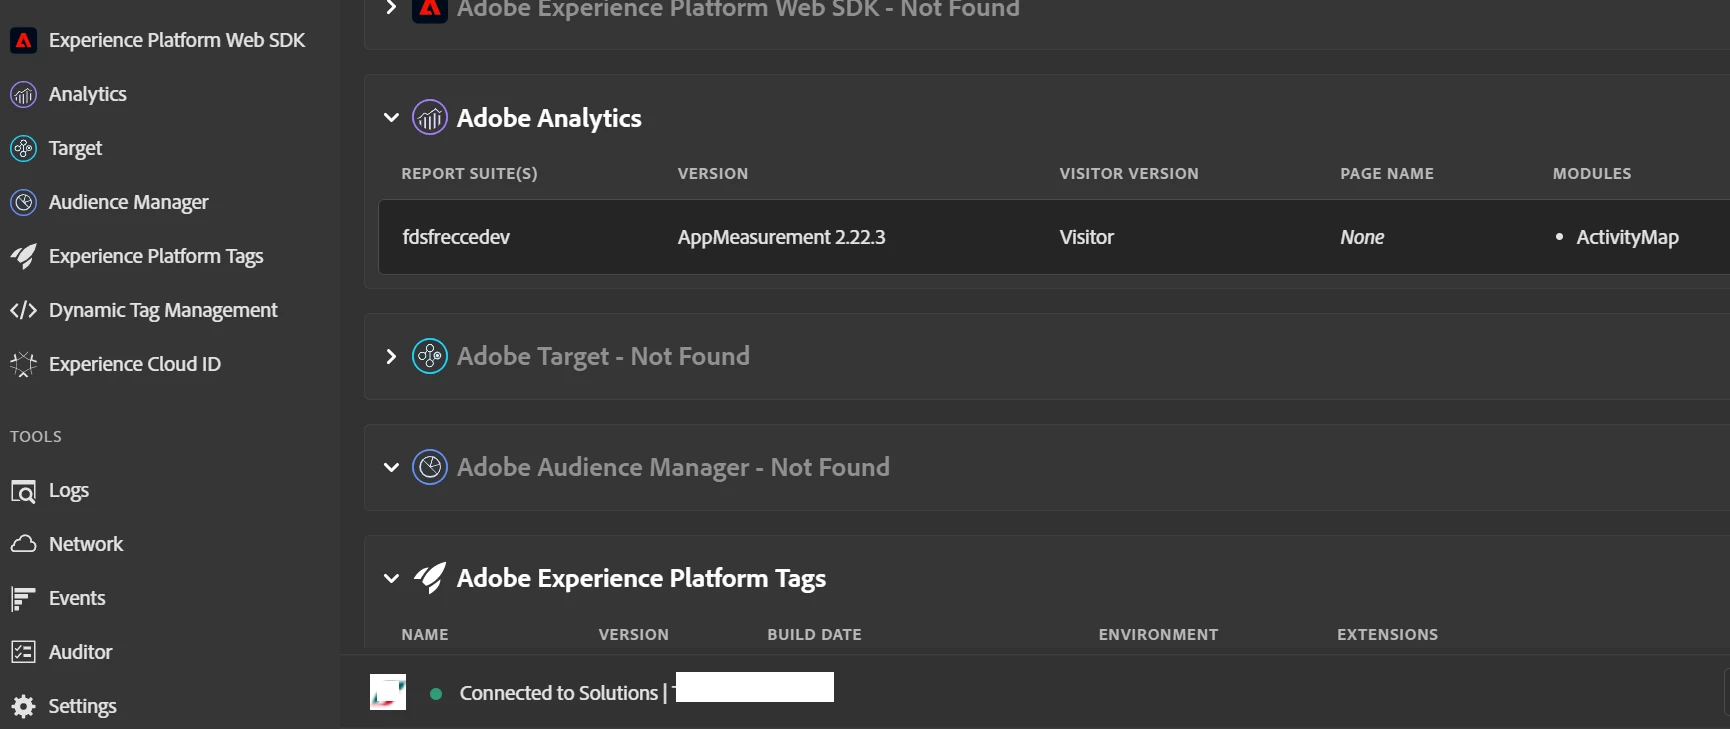Viewport: 1730px width, 729px height.
Task: Click the Audience Manager sidebar icon
Action: (x=23, y=202)
